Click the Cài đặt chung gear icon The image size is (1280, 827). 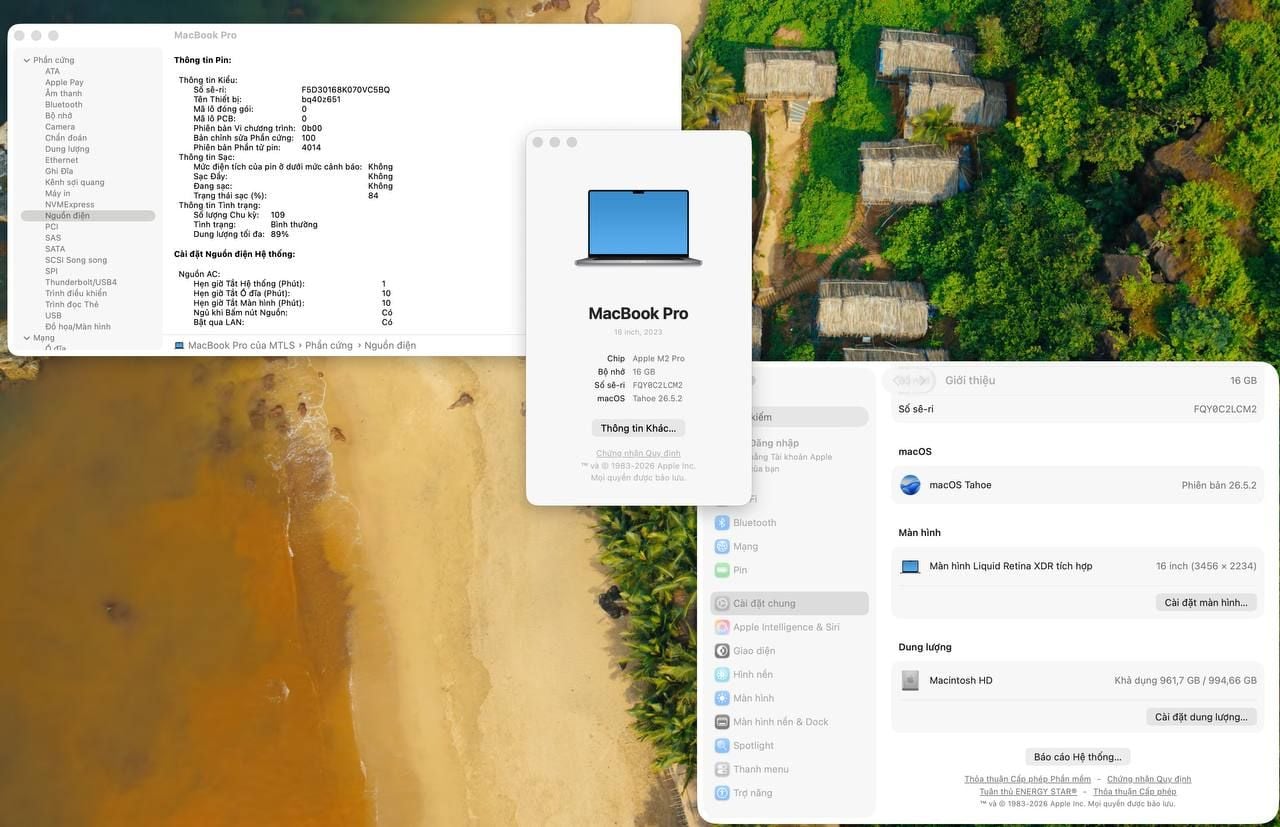coord(722,604)
